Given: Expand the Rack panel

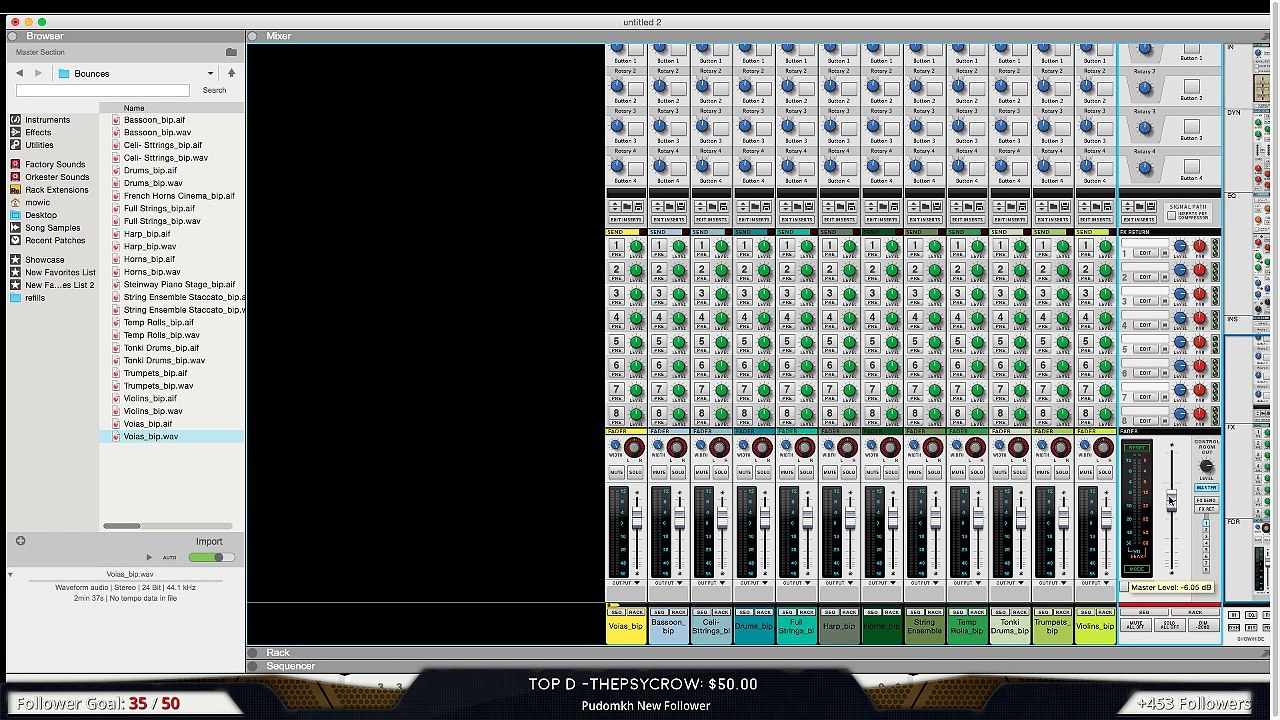Looking at the screenshot, I should tap(254, 653).
